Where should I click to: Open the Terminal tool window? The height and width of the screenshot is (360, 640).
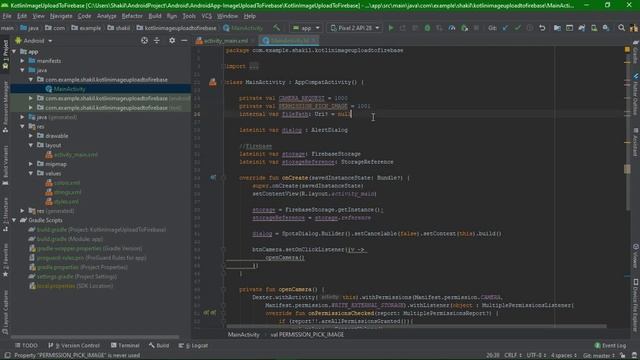(125, 345)
